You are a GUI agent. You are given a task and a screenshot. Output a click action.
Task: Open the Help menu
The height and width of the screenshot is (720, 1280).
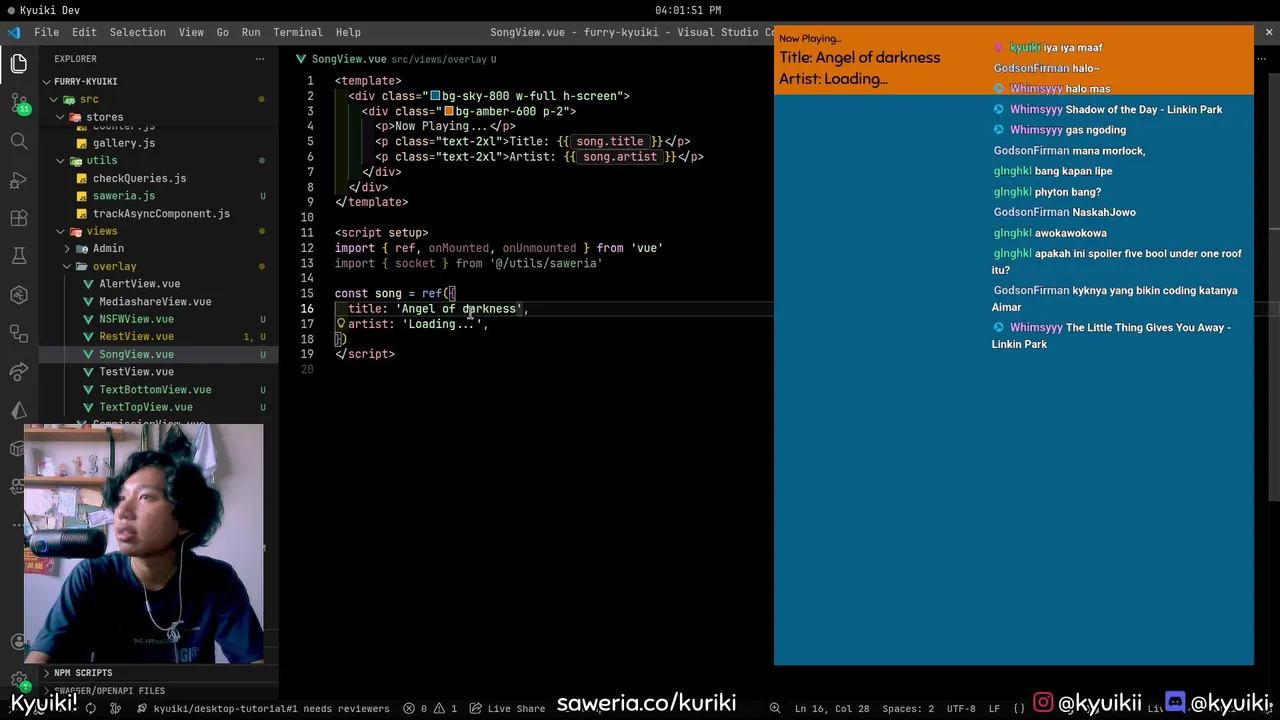pyautogui.click(x=348, y=32)
